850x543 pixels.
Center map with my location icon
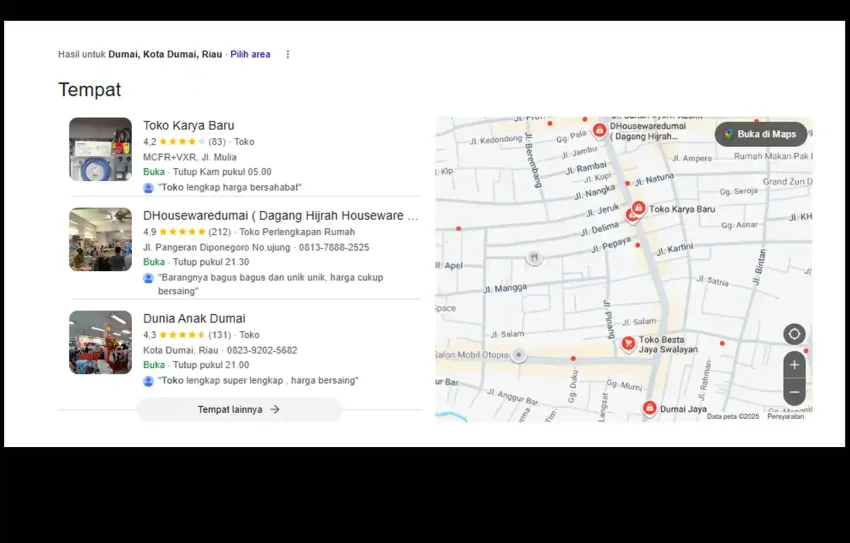point(794,334)
